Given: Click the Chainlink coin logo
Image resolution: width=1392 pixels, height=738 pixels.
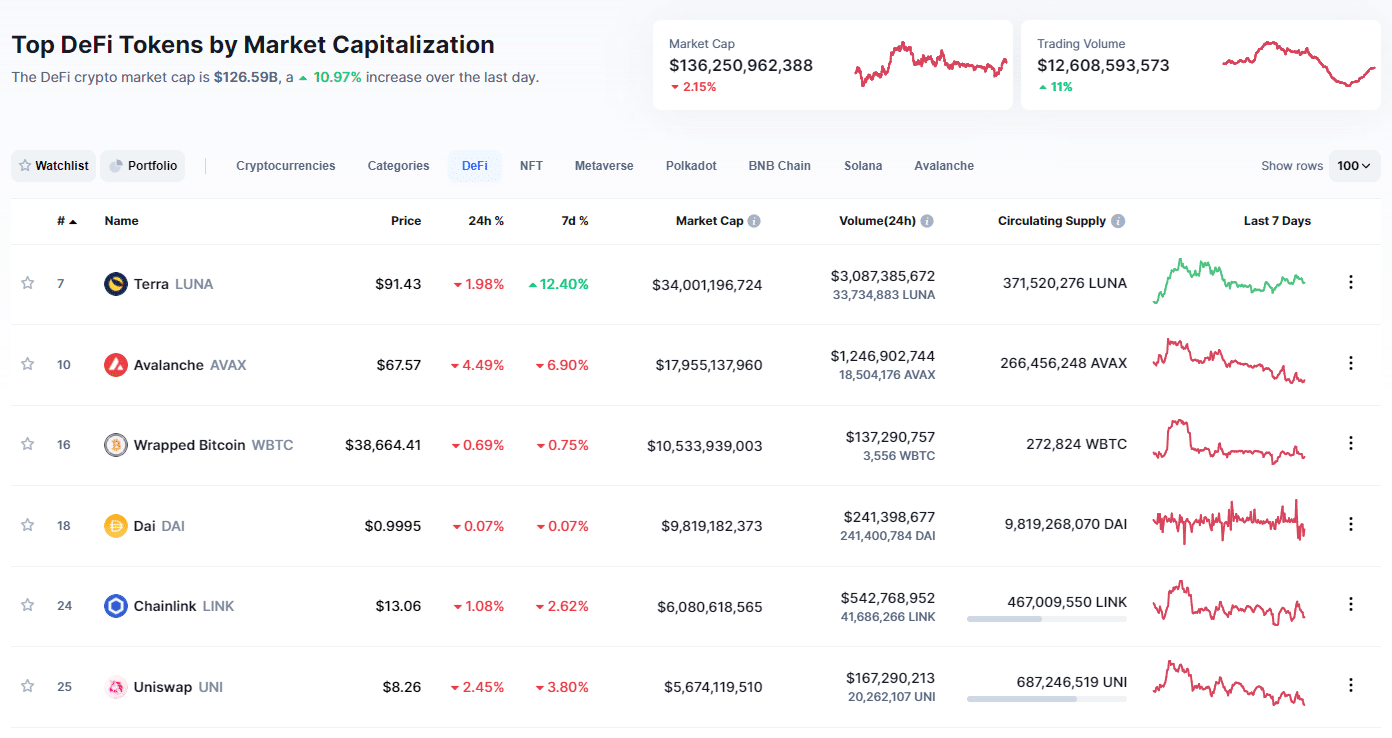Looking at the screenshot, I should [x=115, y=605].
